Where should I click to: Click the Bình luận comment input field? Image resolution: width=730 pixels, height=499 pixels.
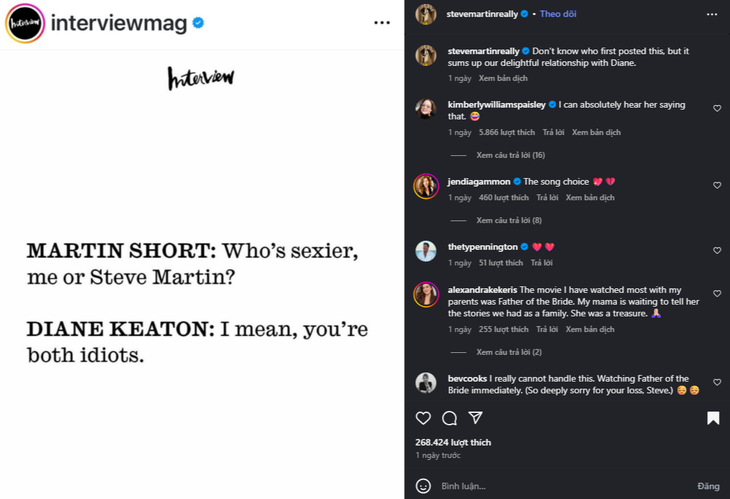[x=560, y=486]
